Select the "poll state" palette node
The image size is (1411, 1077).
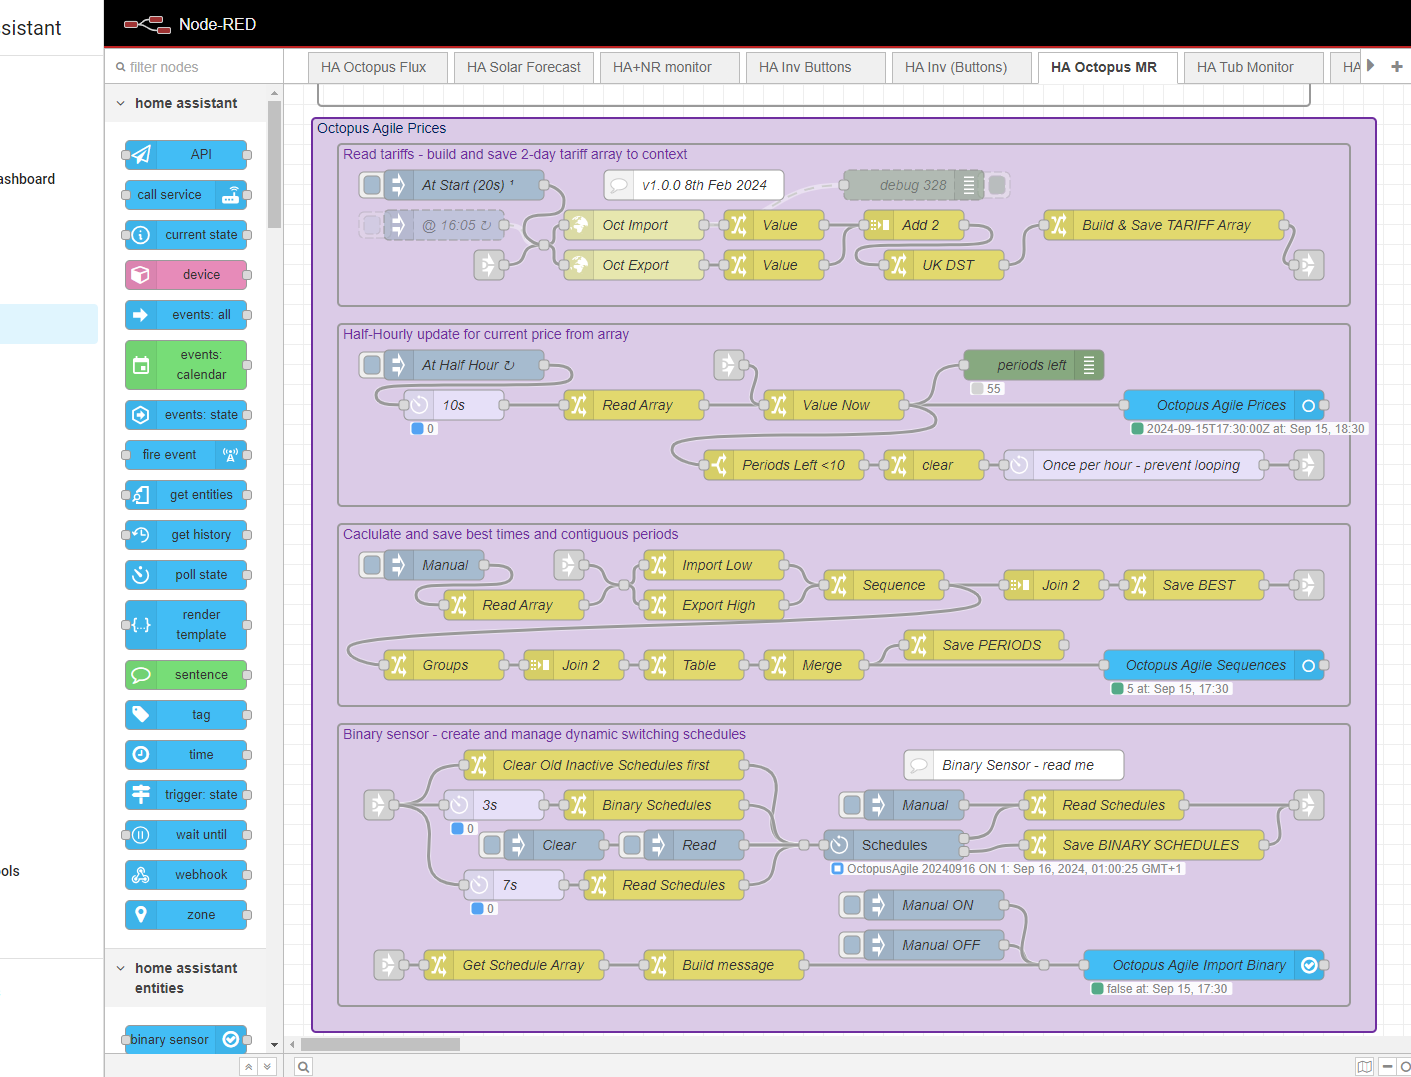pos(187,575)
